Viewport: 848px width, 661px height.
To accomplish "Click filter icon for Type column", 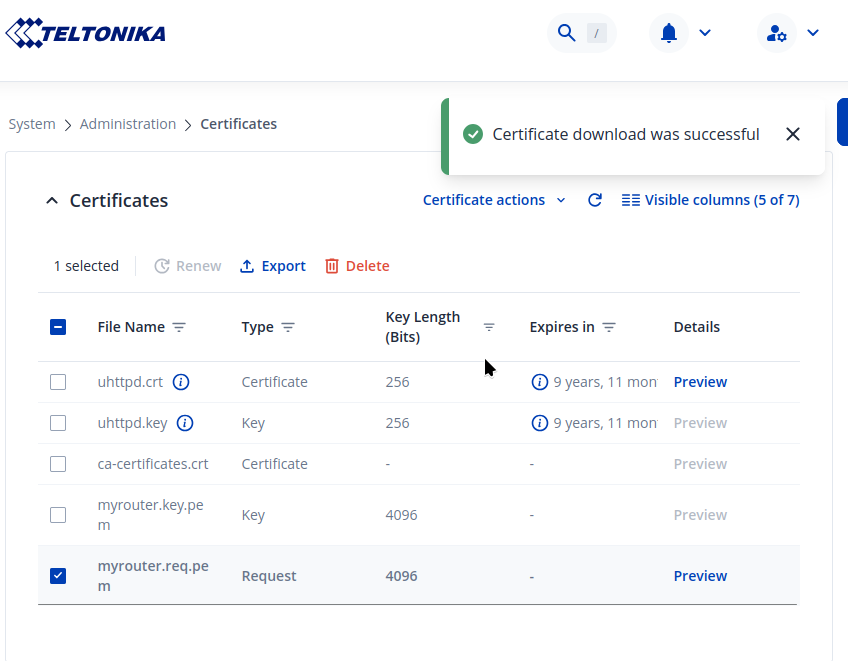I will pyautogui.click(x=288, y=327).
